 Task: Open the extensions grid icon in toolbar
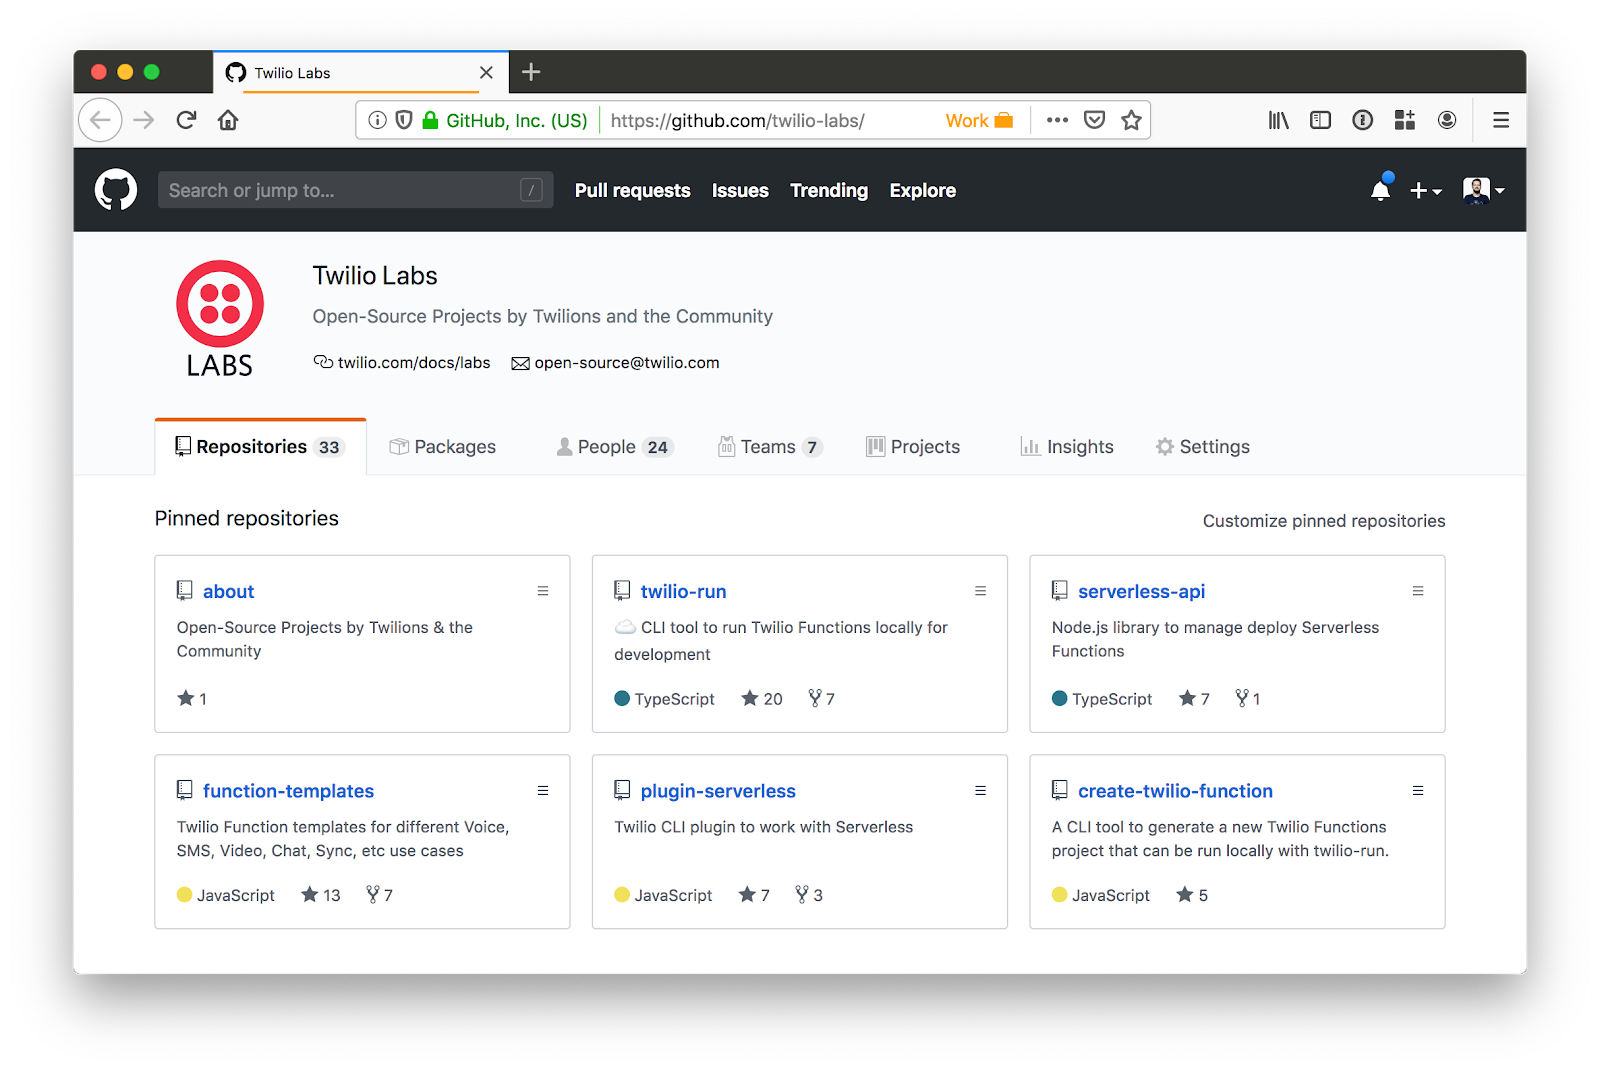point(1404,120)
